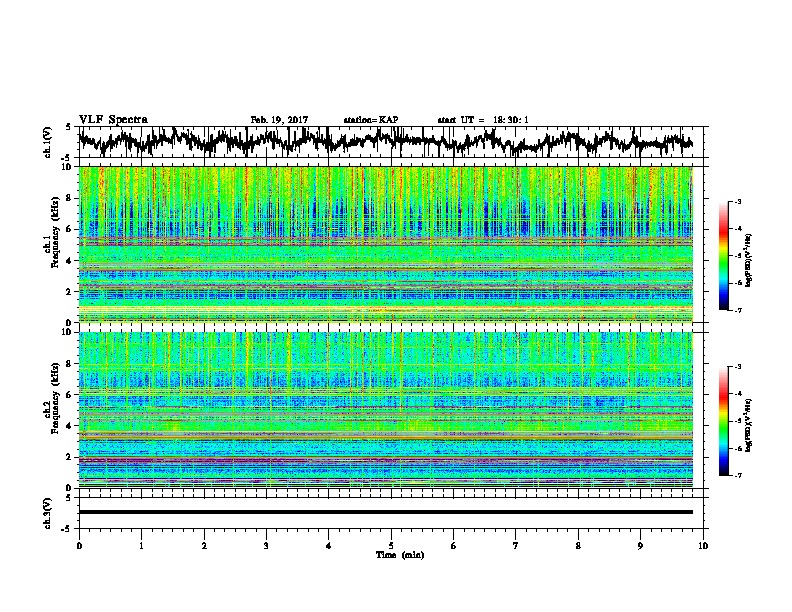Click time axis tick label "9"
792x612 pixels.
640,546
